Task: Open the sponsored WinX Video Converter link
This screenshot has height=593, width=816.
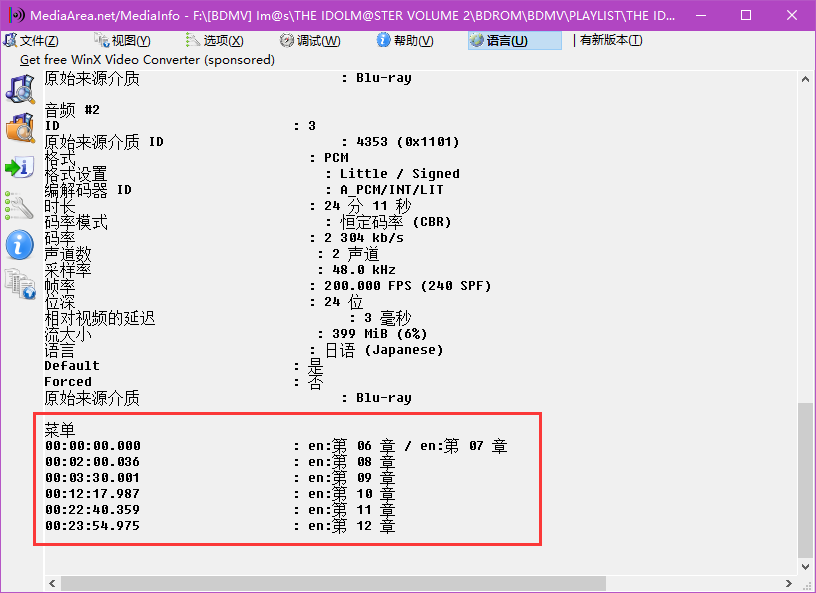Action: (147, 60)
